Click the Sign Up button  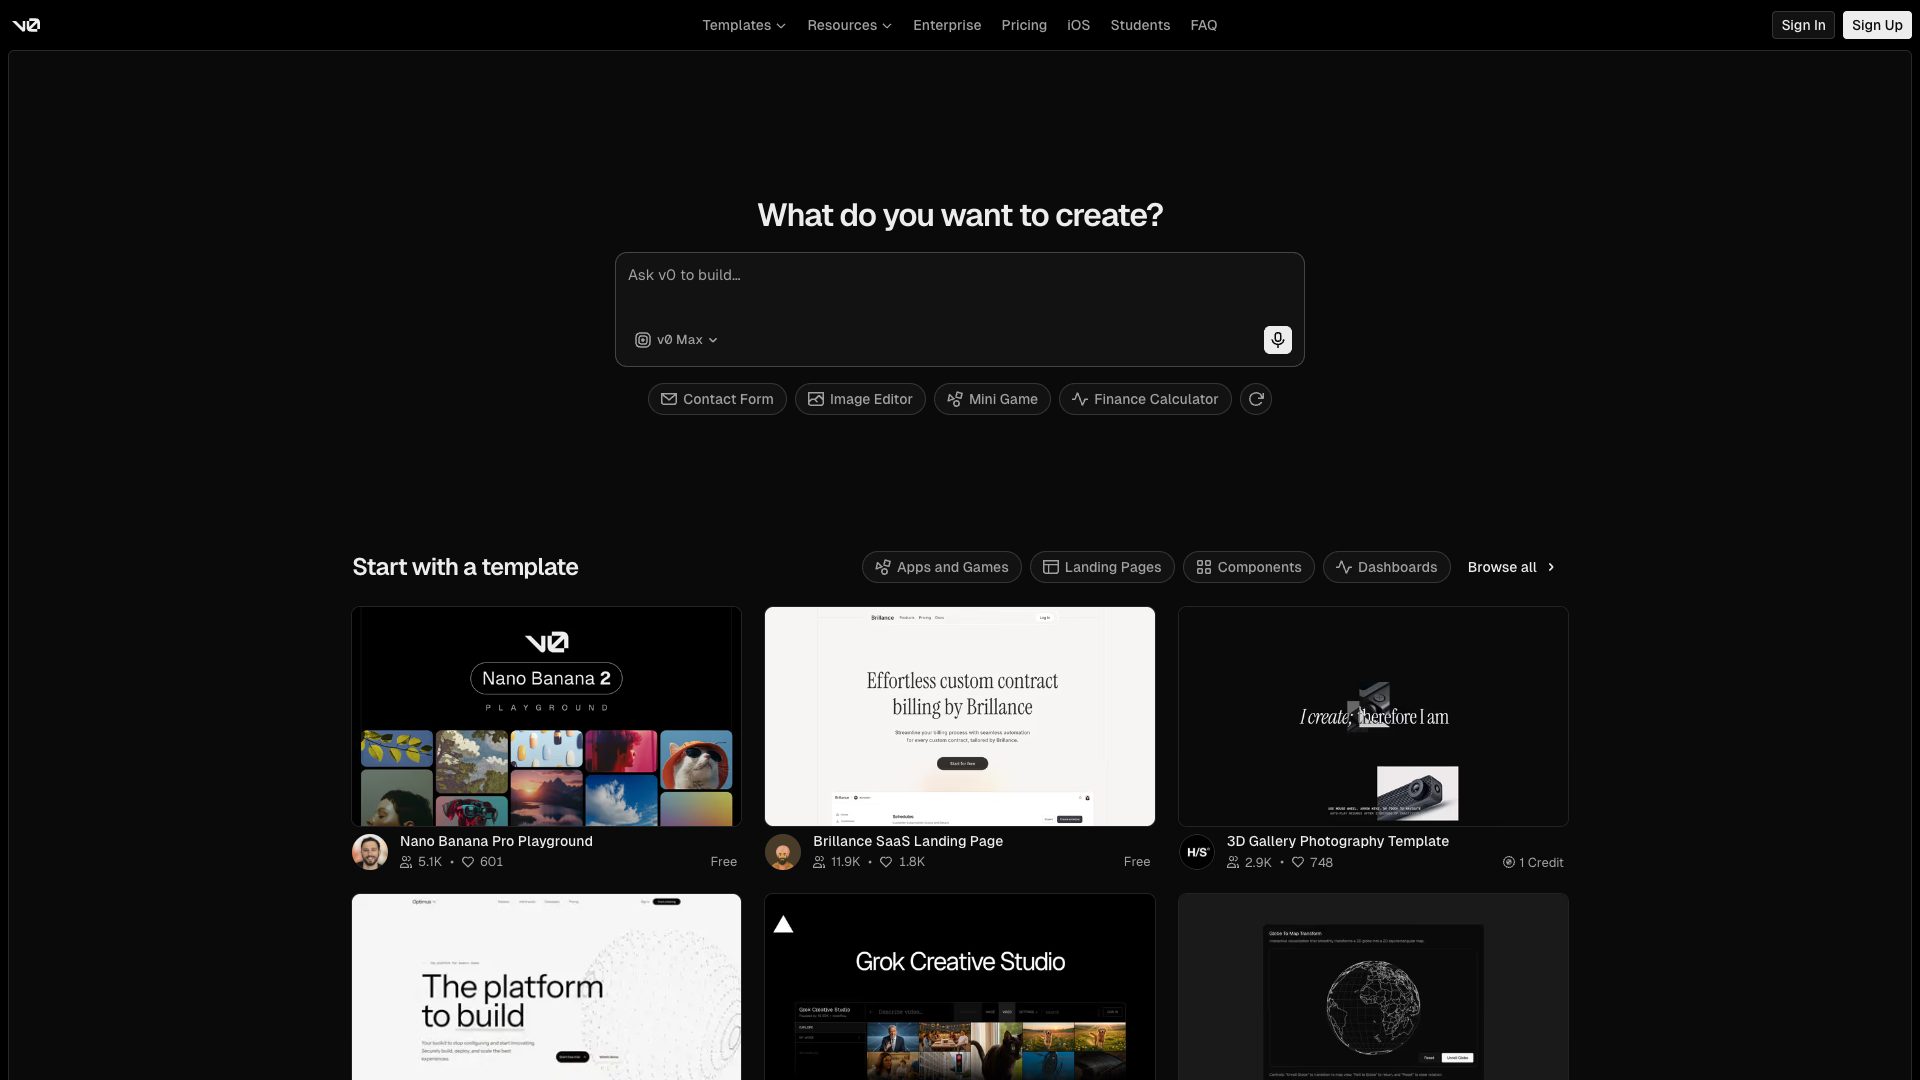pyautogui.click(x=1876, y=25)
